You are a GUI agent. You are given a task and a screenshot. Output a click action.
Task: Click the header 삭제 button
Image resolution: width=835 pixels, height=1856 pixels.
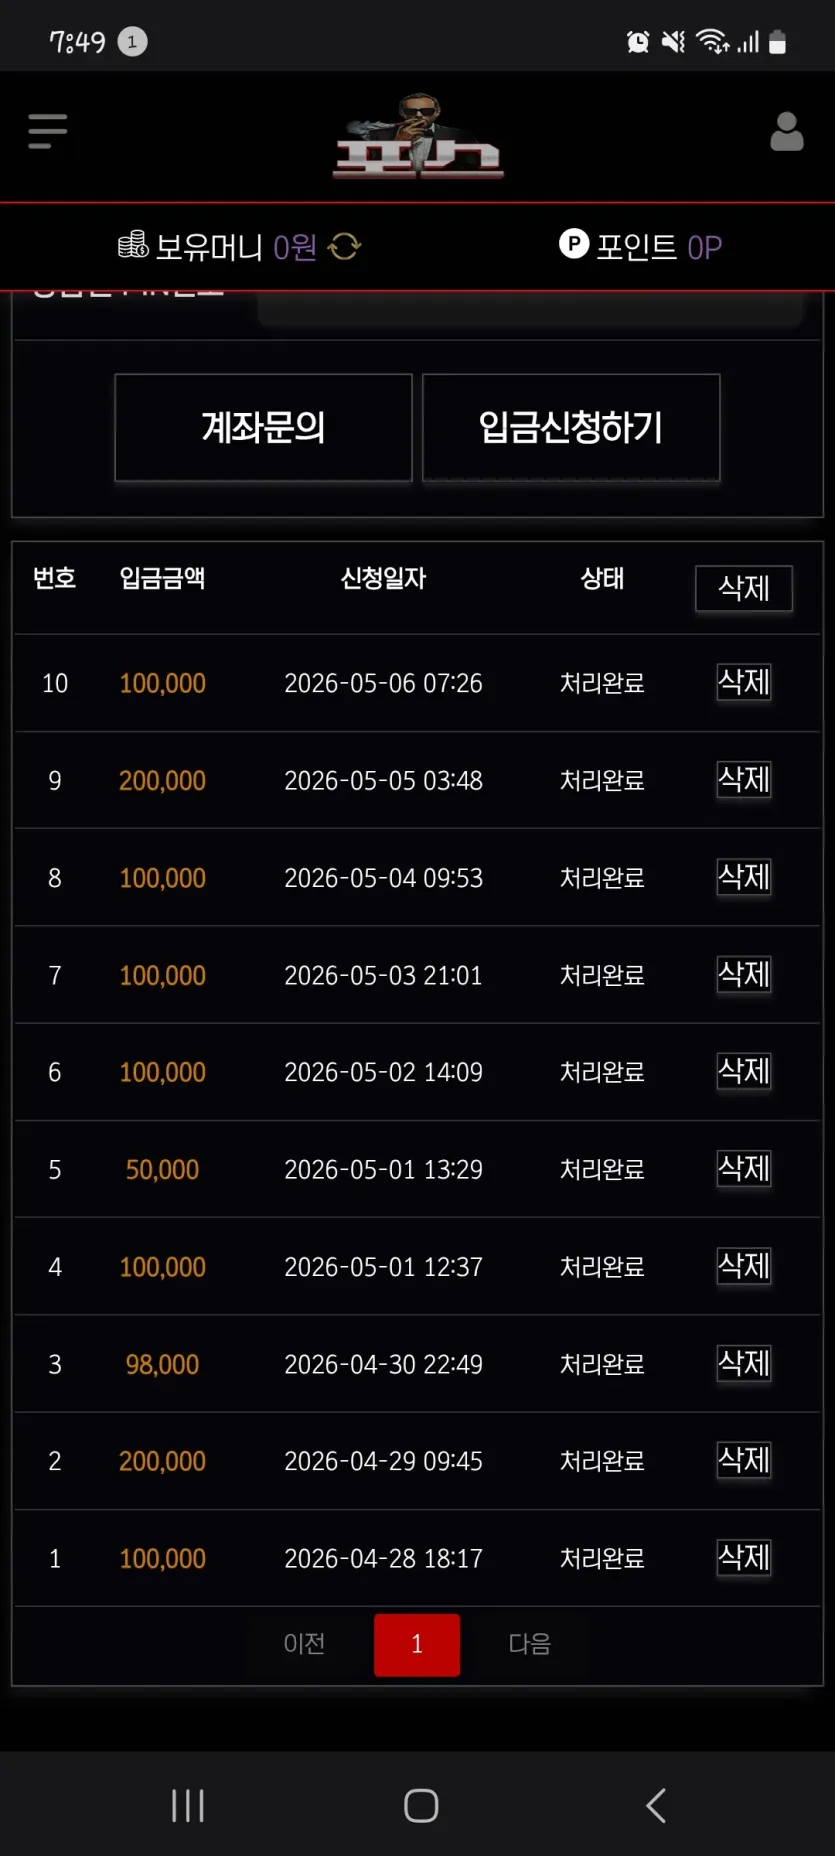click(x=744, y=588)
